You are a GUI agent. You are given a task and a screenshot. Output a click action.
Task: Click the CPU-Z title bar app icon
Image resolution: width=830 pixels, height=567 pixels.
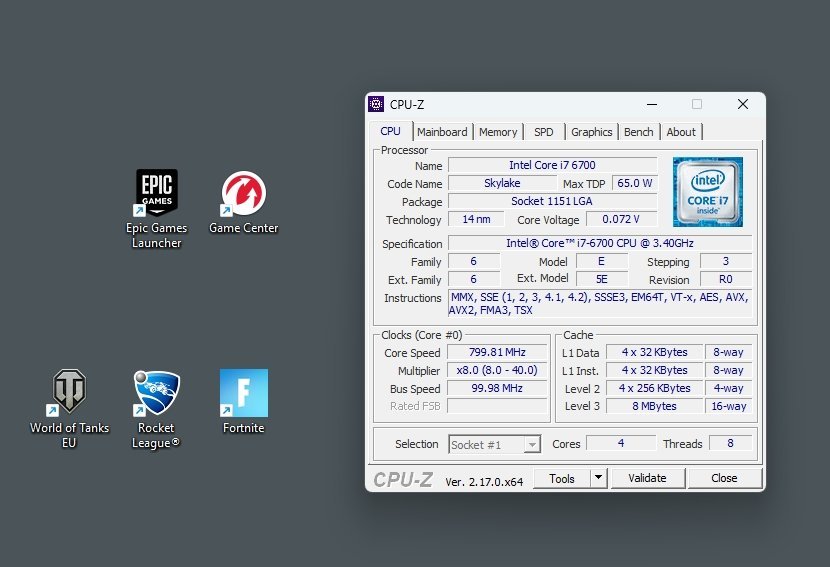(376, 104)
